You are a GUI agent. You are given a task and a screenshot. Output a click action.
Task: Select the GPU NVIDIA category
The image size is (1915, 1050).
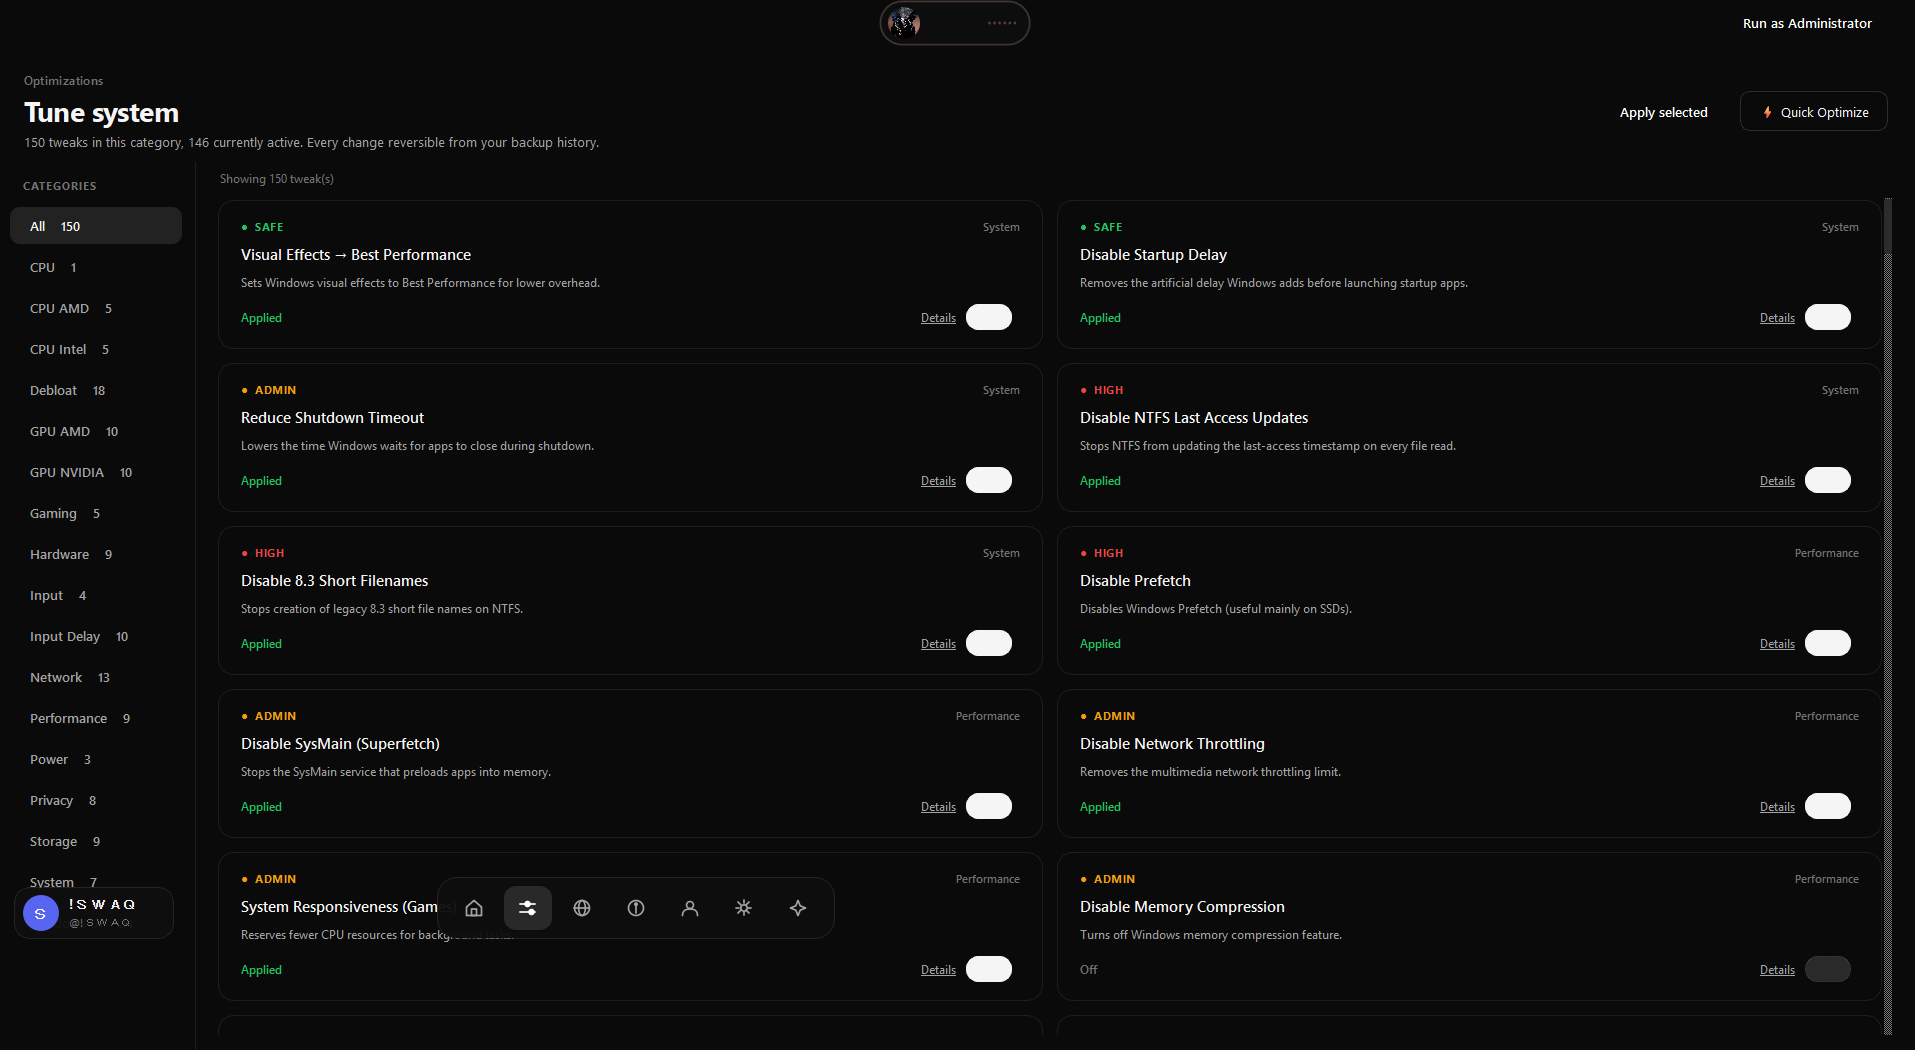pyautogui.click(x=96, y=472)
